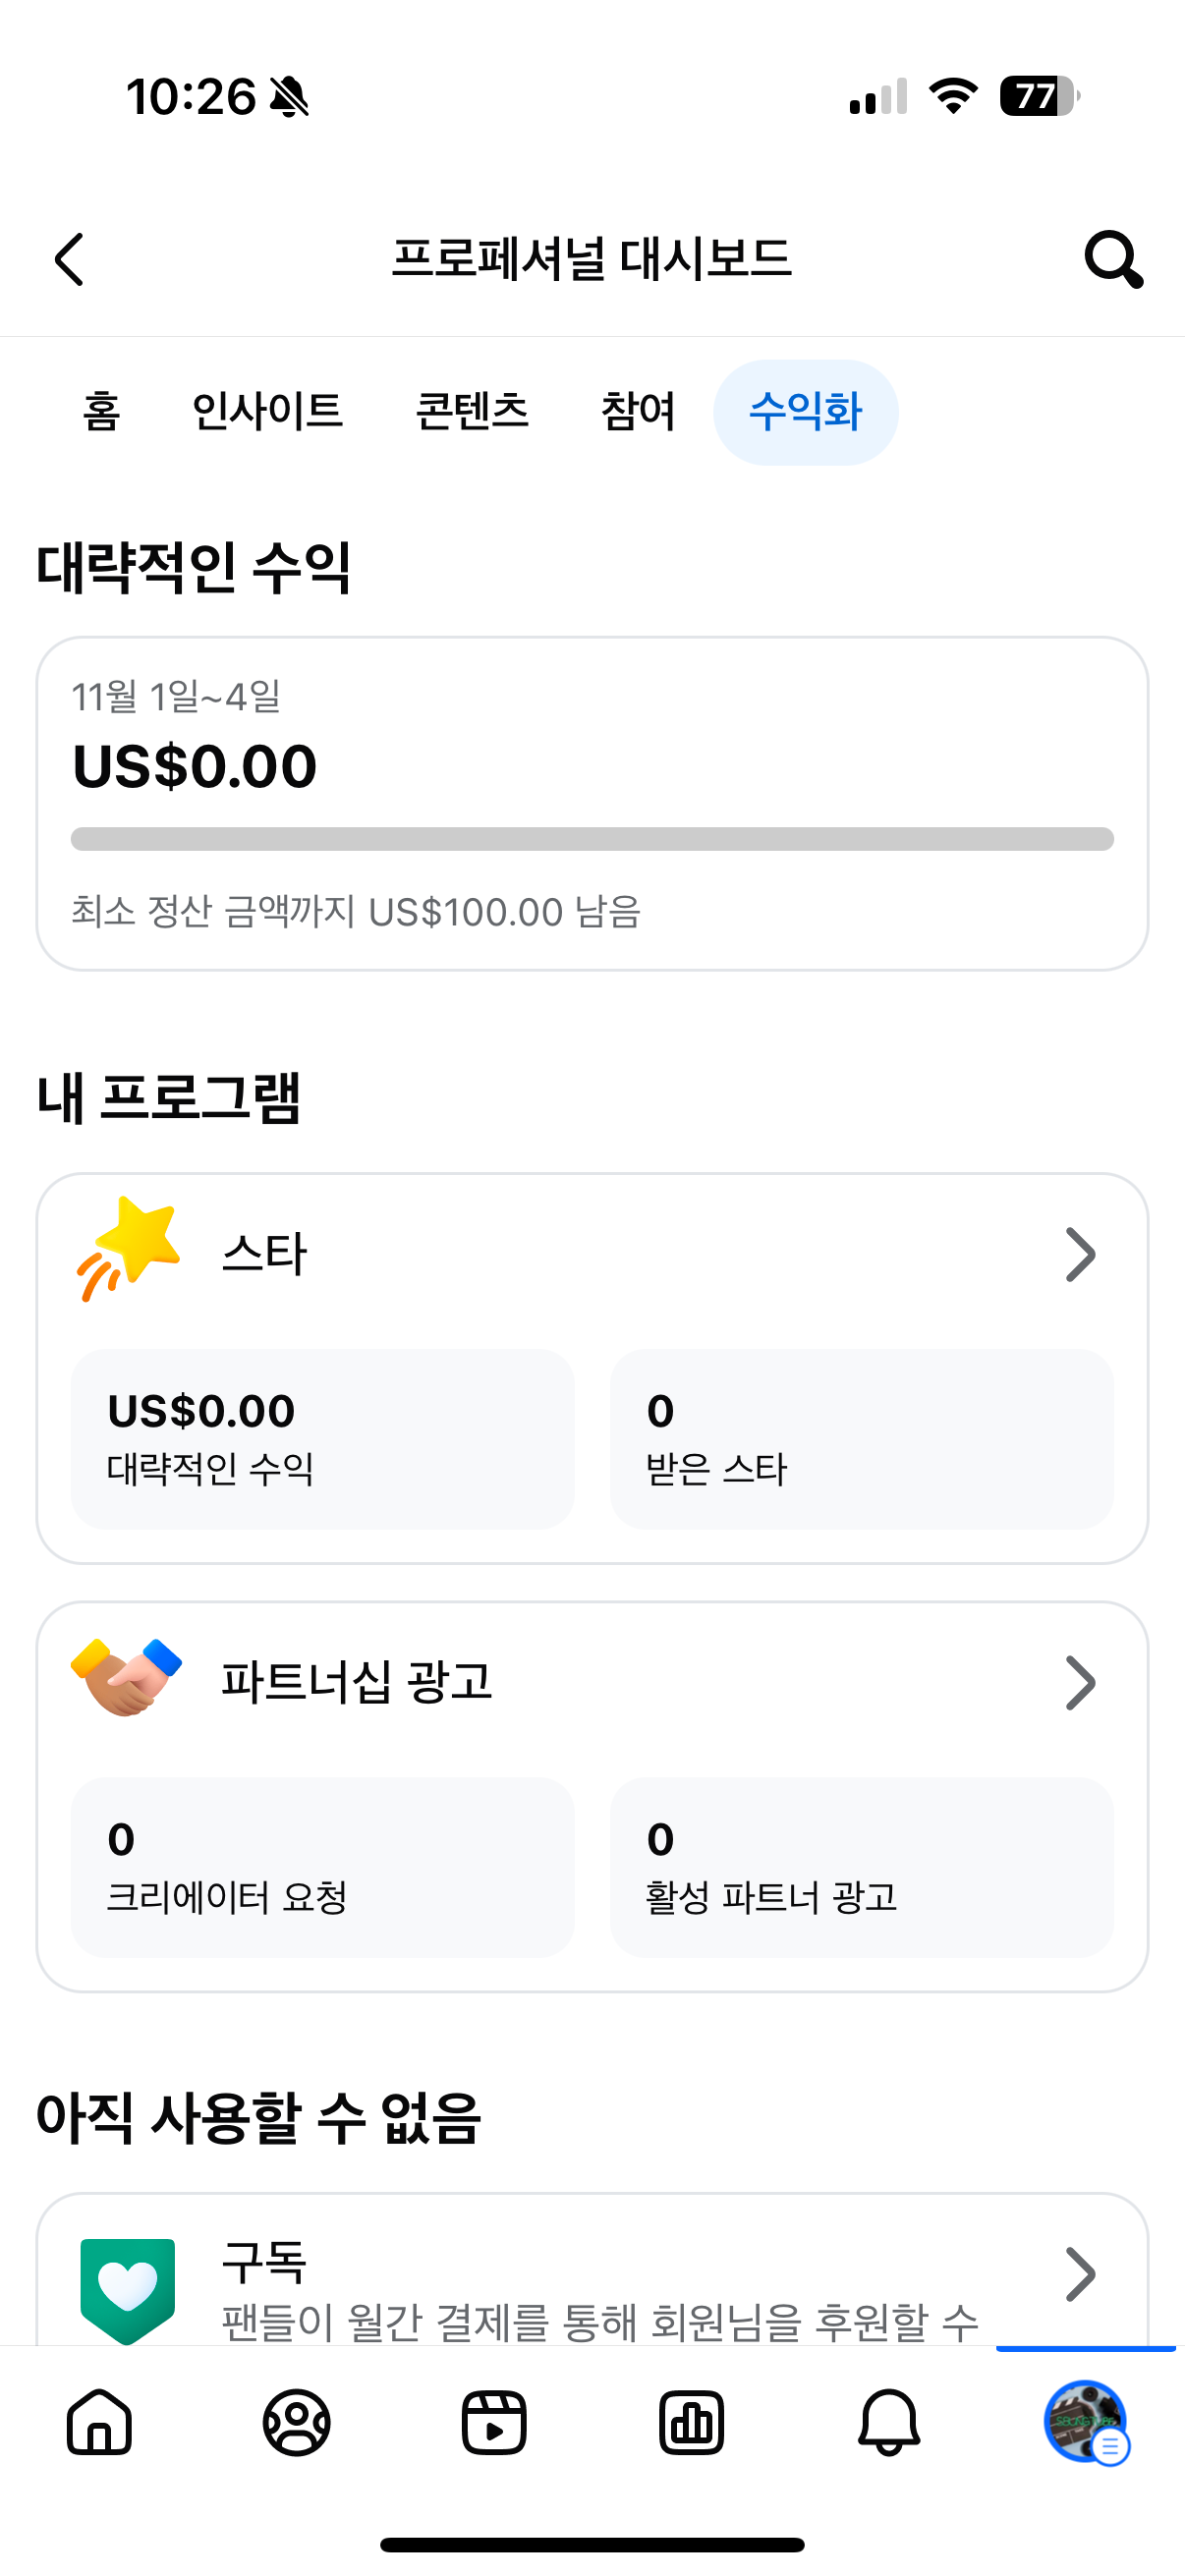Expand the 스타 program chevron
Image resolution: width=1185 pixels, height=2576 pixels.
pos(1080,1254)
